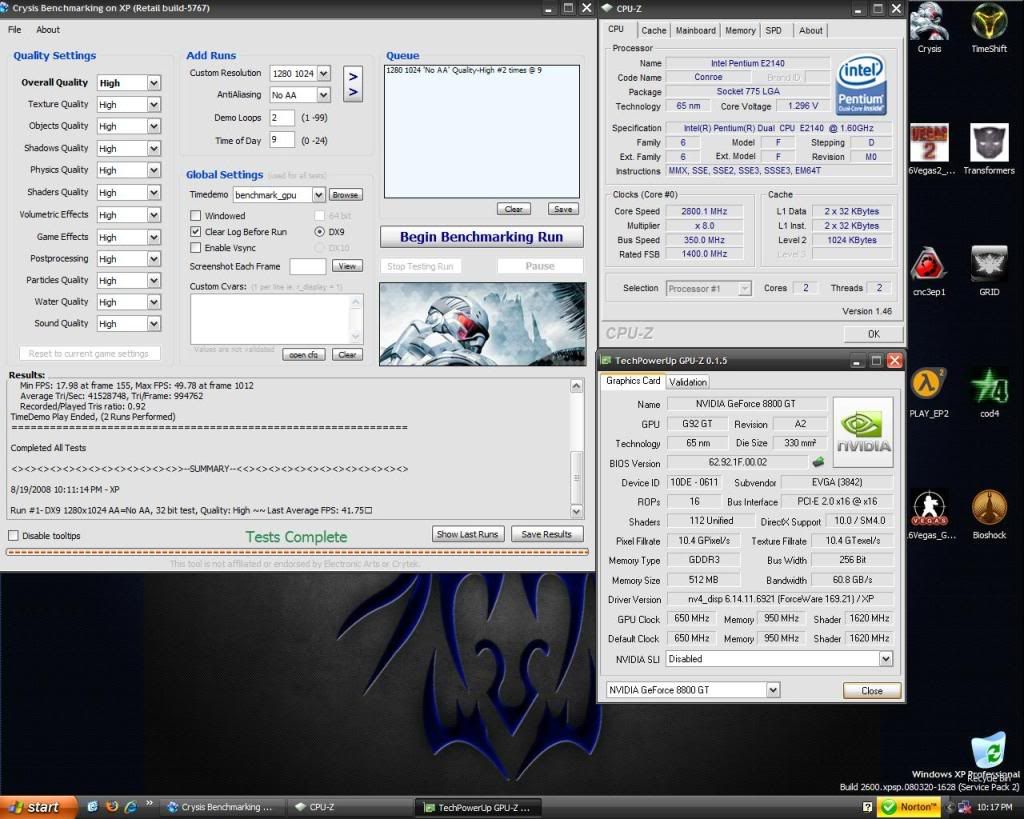This screenshot has width=1024, height=819.
Task: Open the File menu
Action: 14,29
